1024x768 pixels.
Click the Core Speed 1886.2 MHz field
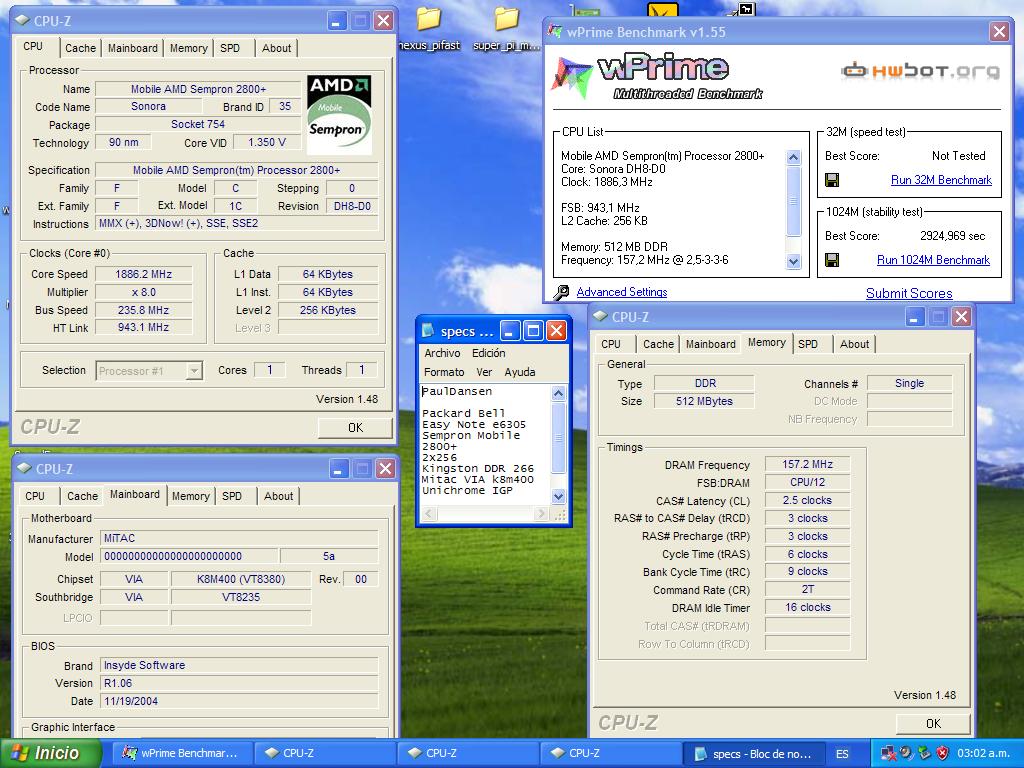pyautogui.click(x=144, y=274)
